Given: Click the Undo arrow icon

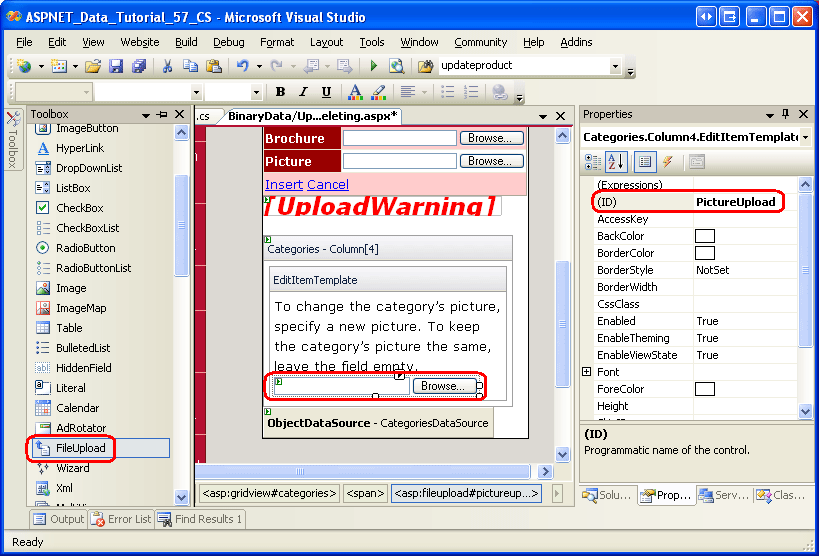Looking at the screenshot, I should (242, 66).
